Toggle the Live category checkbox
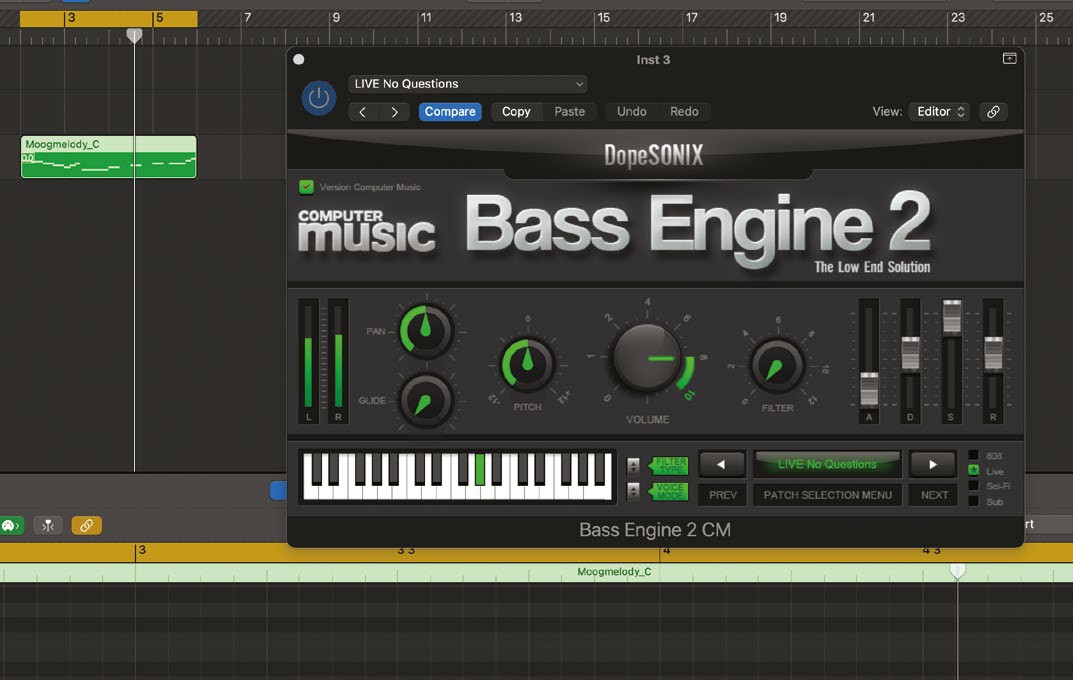The width and height of the screenshot is (1073, 680). click(x=973, y=471)
